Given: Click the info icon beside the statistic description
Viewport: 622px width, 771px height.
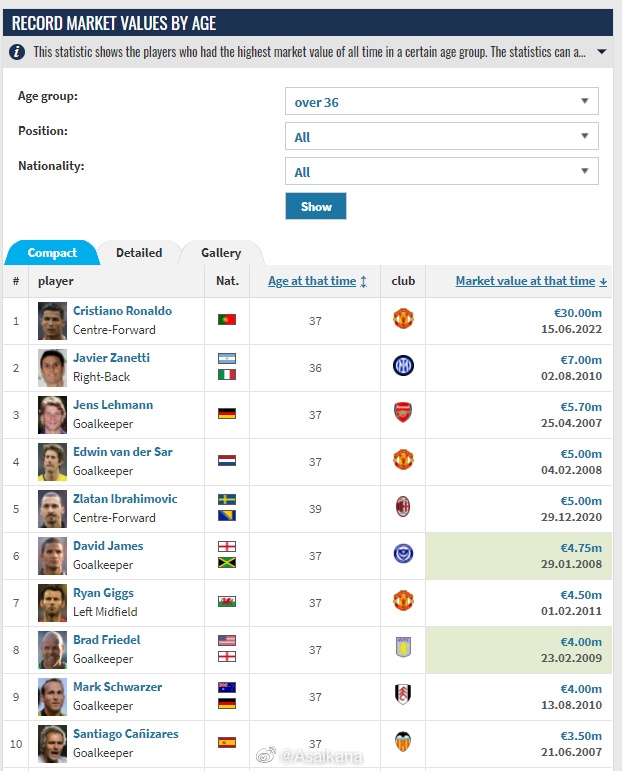Looking at the screenshot, I should (x=17, y=52).
